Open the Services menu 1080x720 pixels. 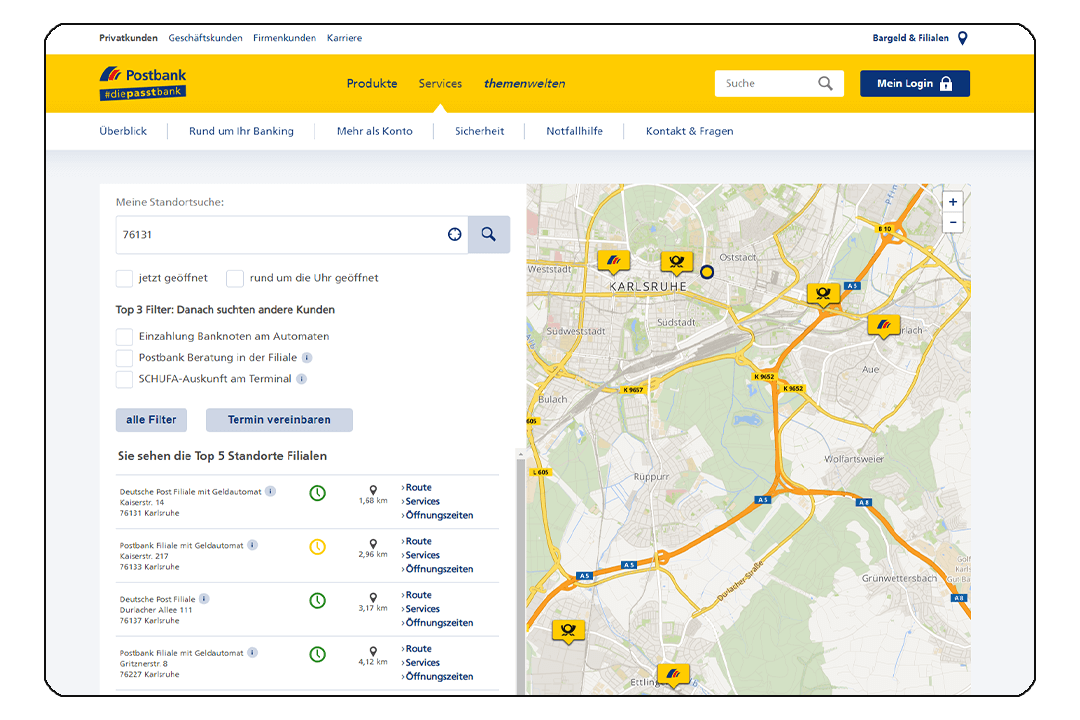tap(440, 83)
